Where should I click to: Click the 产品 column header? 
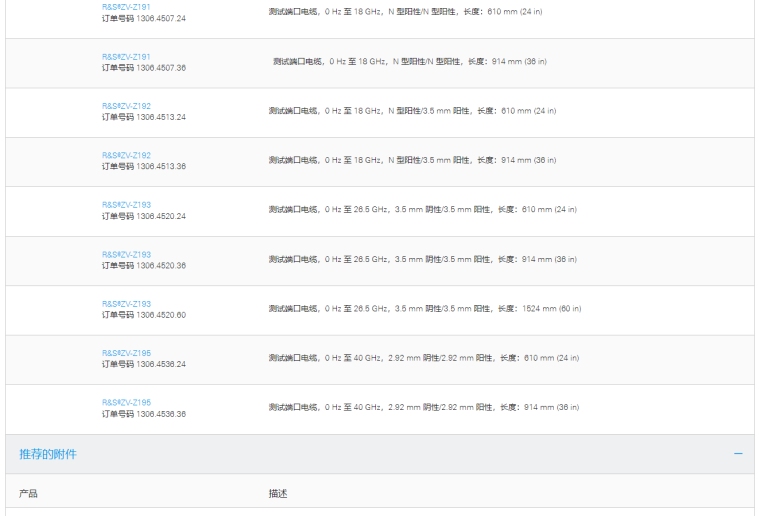(x=29, y=493)
